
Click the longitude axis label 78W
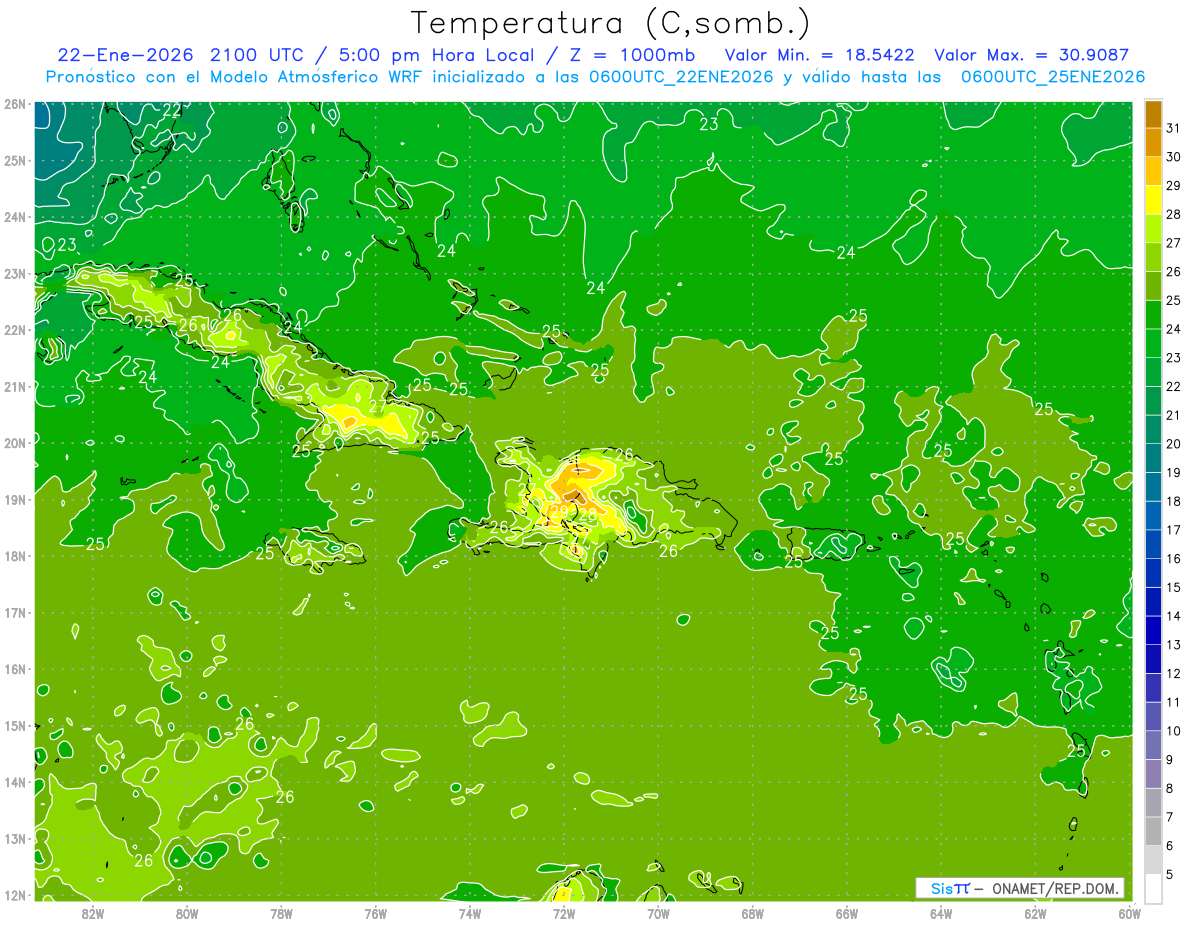[281, 913]
